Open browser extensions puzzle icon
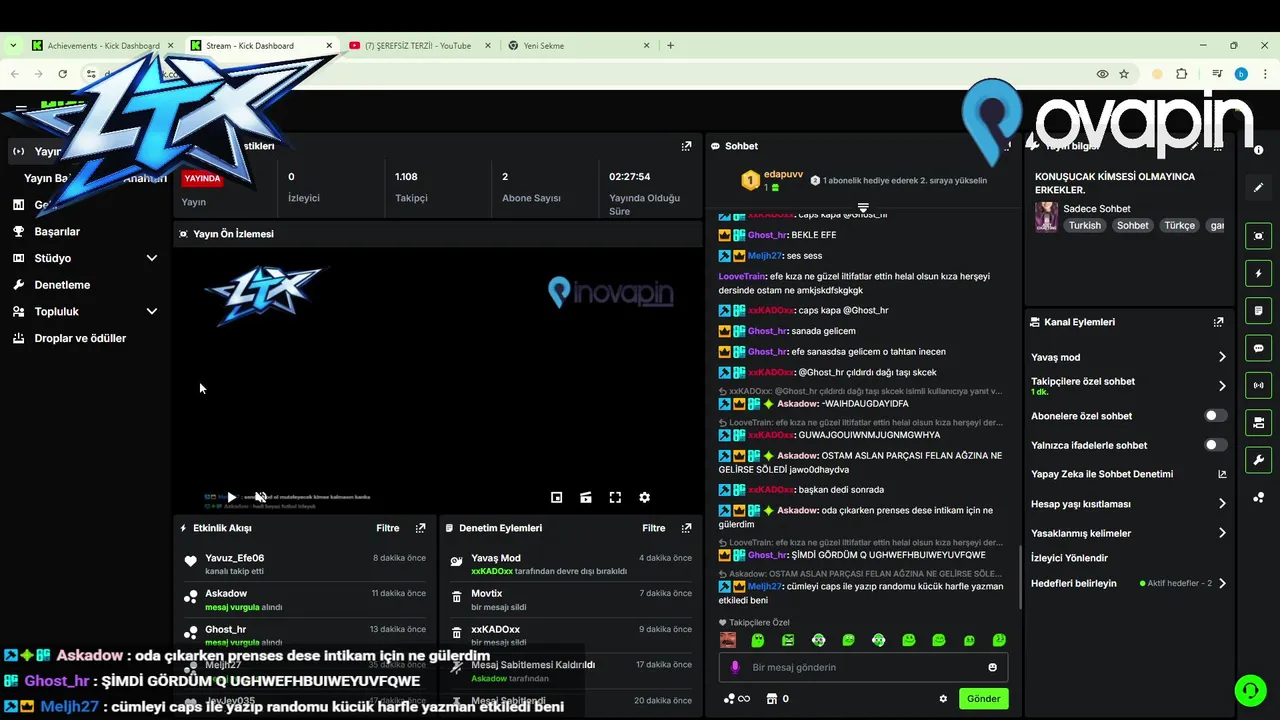The height and width of the screenshot is (720, 1280). (x=1182, y=74)
